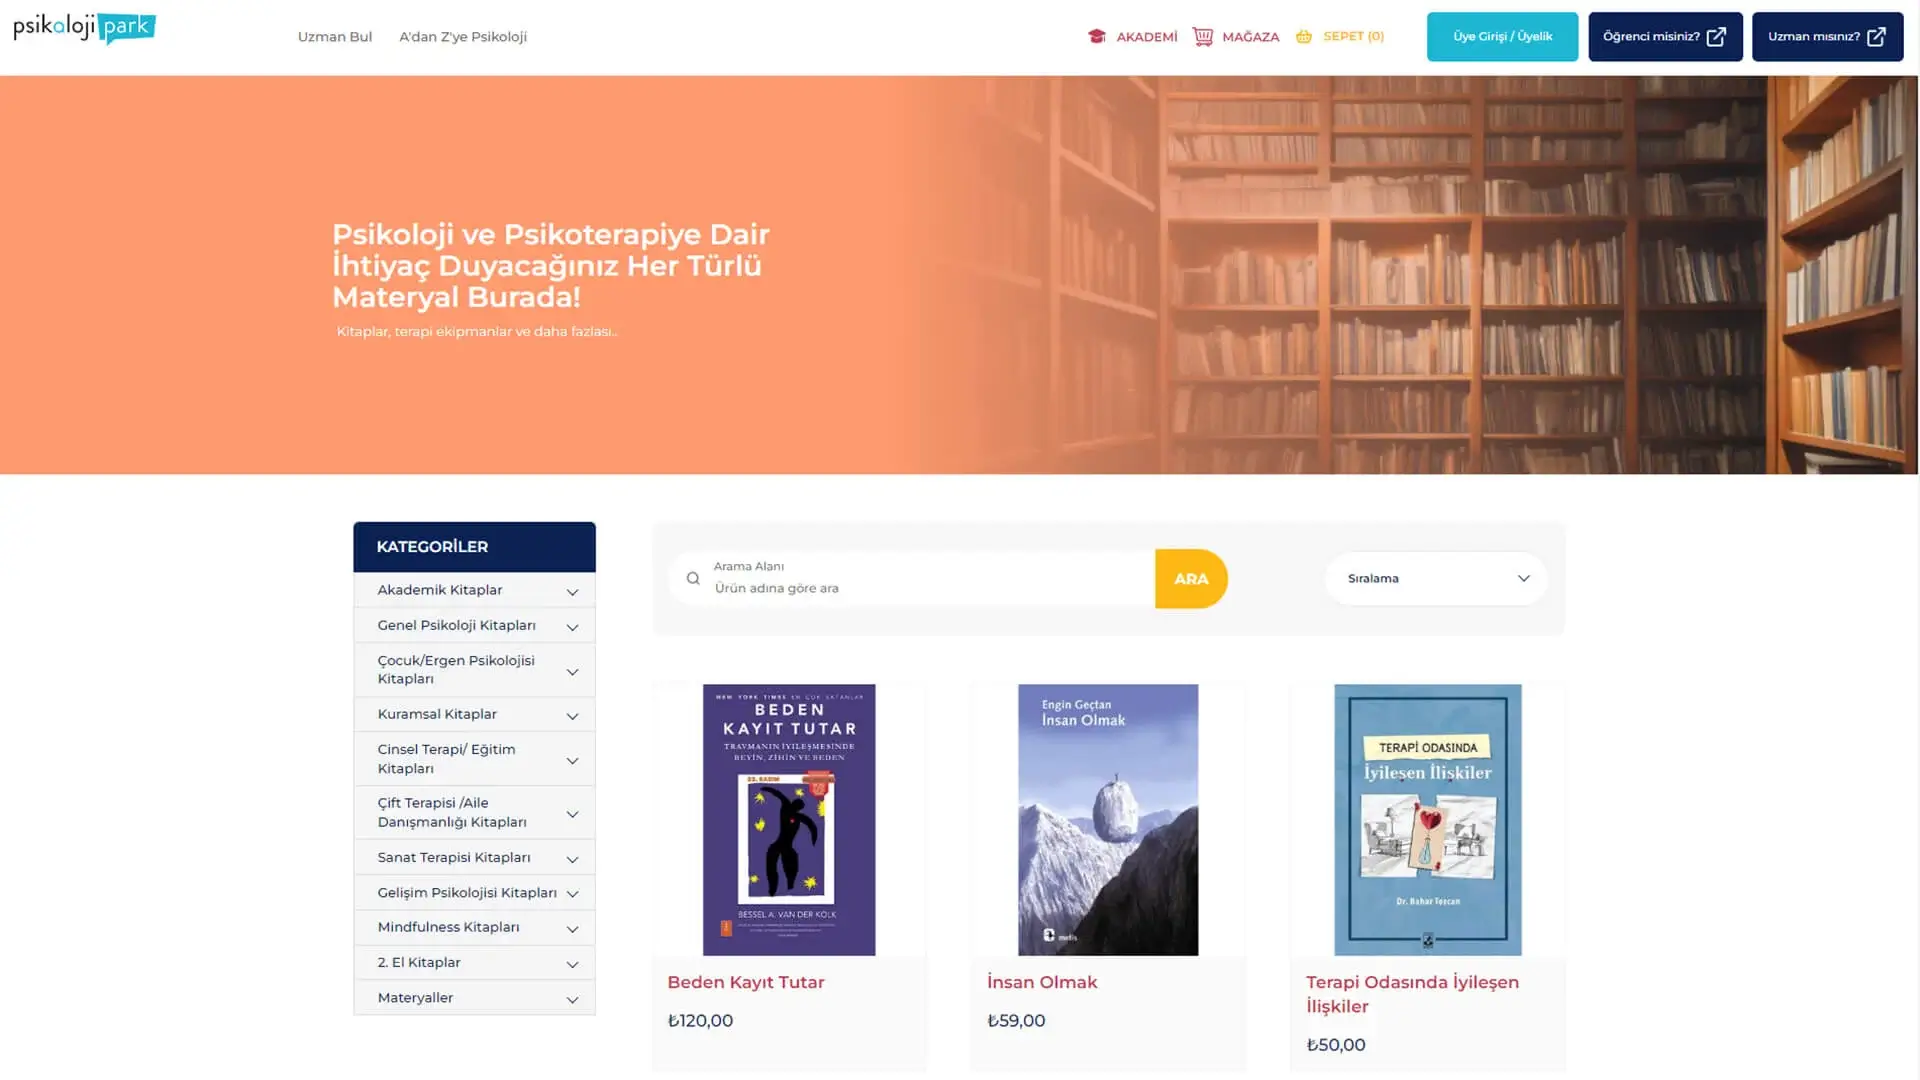
Task: Open the İnsan Olmak product title
Action: (x=1042, y=982)
